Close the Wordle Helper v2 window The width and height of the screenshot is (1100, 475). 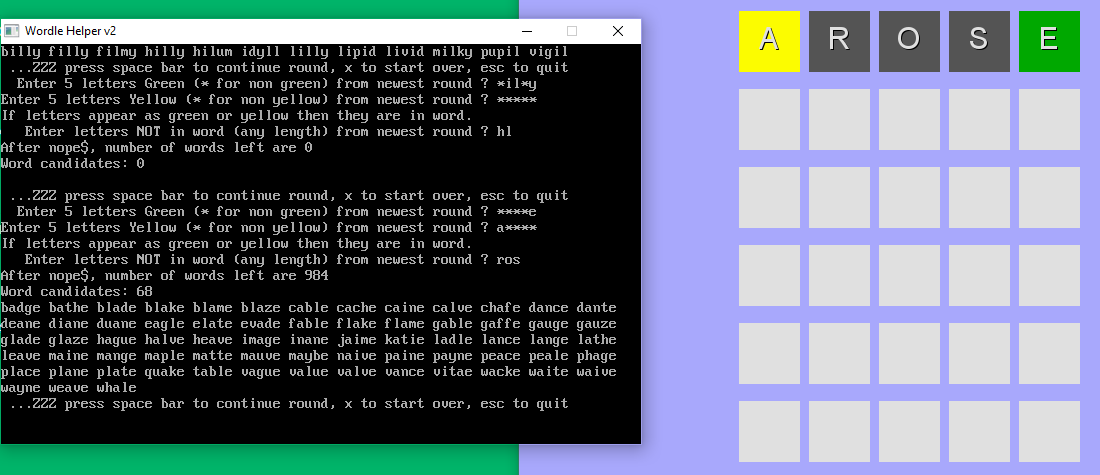(617, 31)
